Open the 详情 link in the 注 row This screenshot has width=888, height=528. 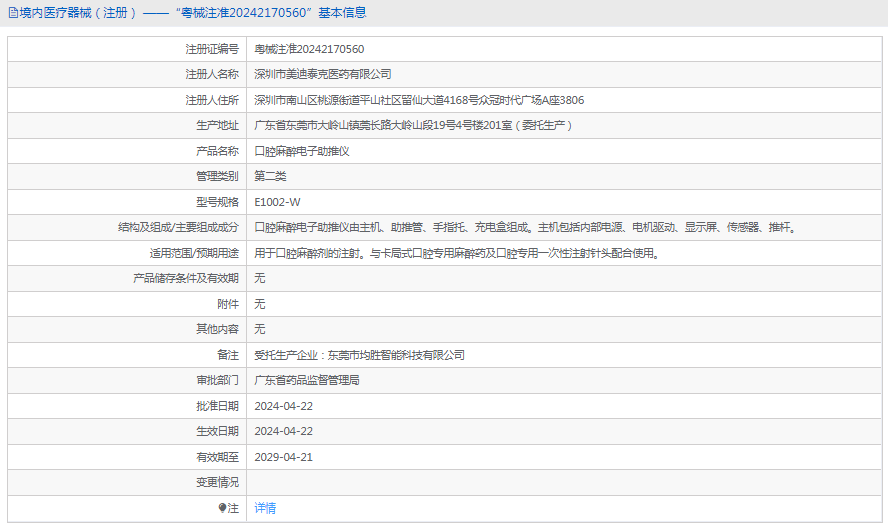click(x=265, y=508)
